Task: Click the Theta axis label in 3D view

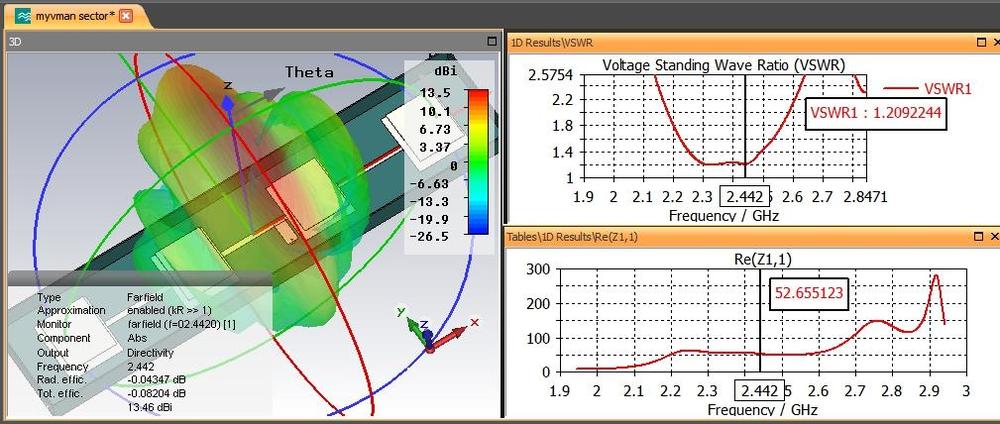Action: tap(309, 72)
